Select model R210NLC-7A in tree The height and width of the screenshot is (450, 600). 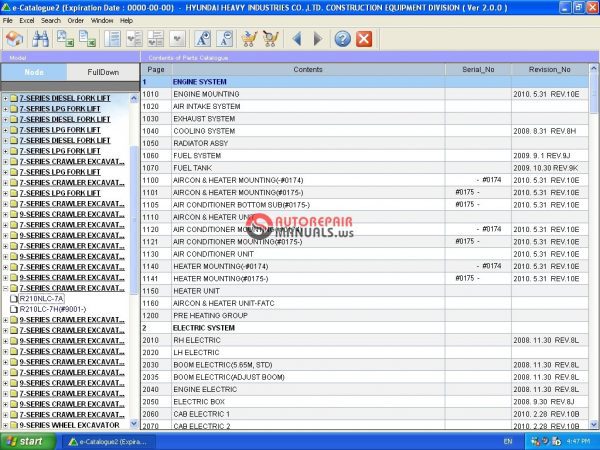point(41,299)
